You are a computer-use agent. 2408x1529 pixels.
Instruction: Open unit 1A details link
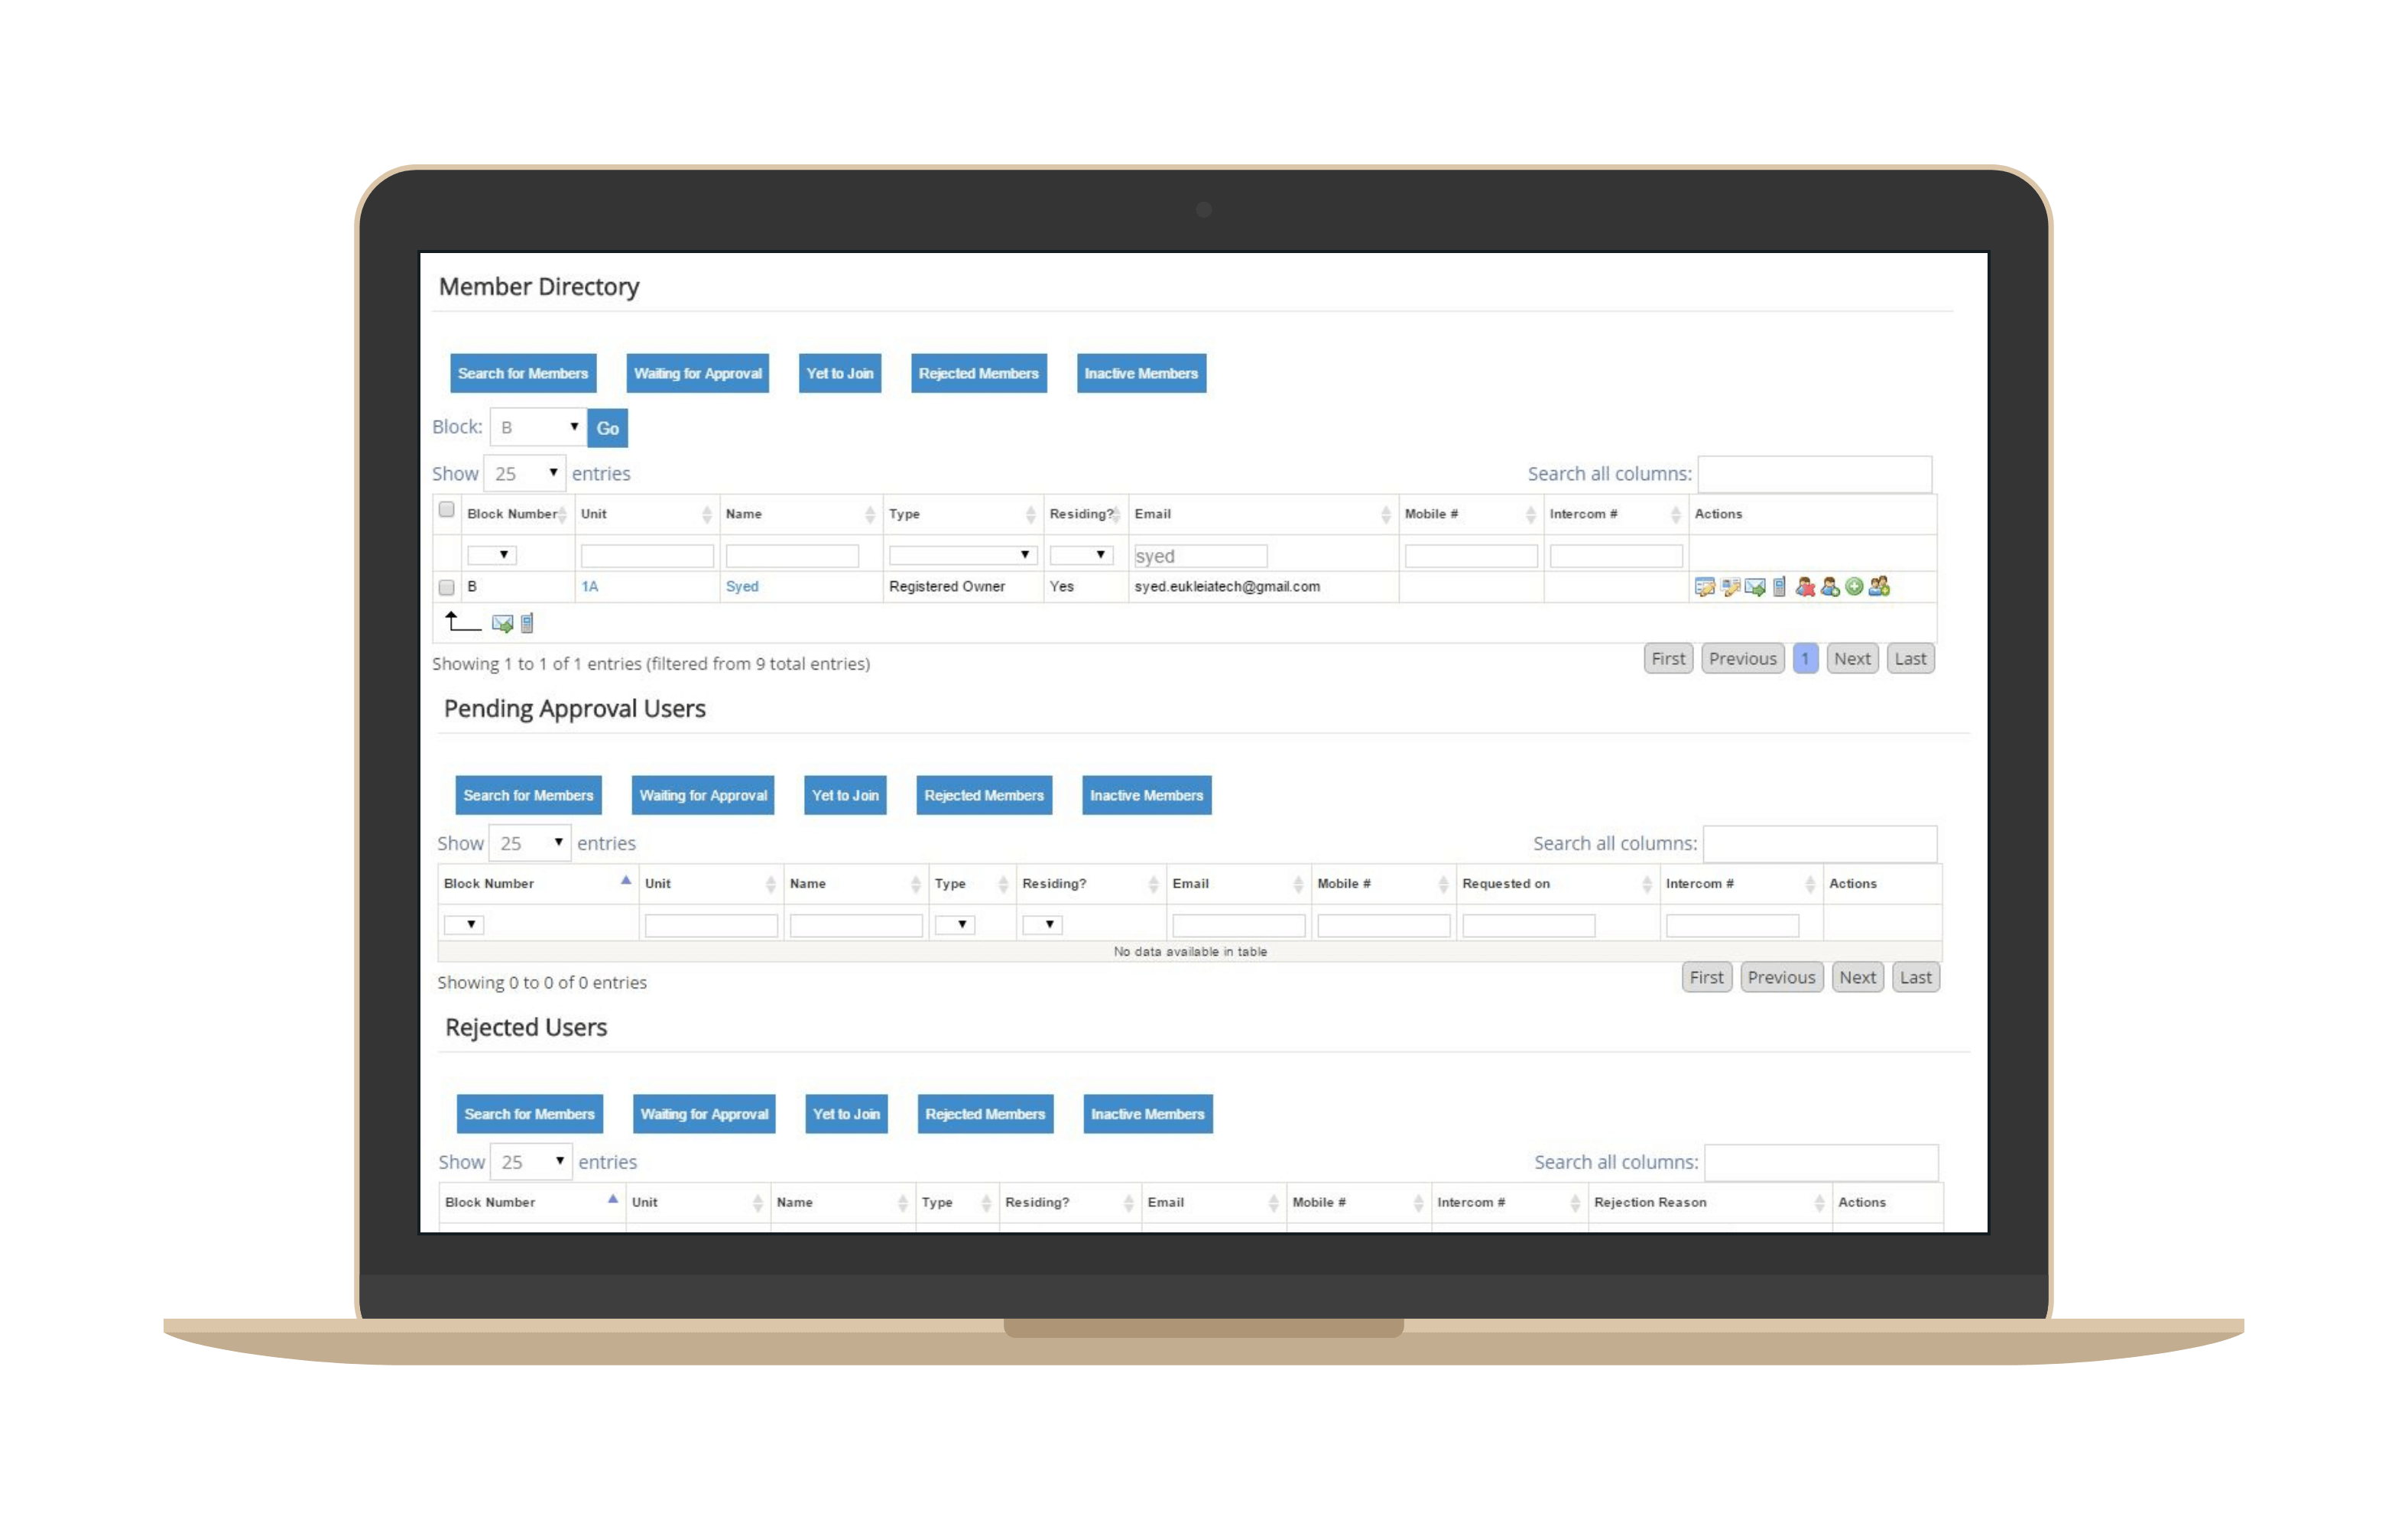pyautogui.click(x=589, y=587)
